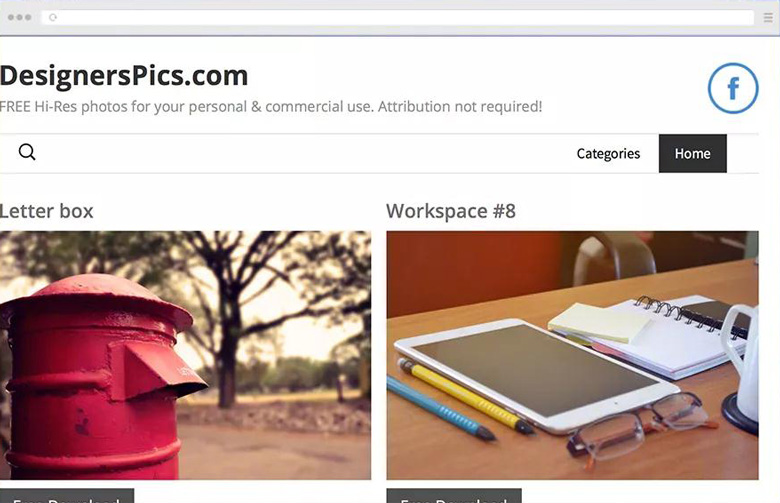Open the red letter box photo
780x503 pixels.
tap(185, 355)
